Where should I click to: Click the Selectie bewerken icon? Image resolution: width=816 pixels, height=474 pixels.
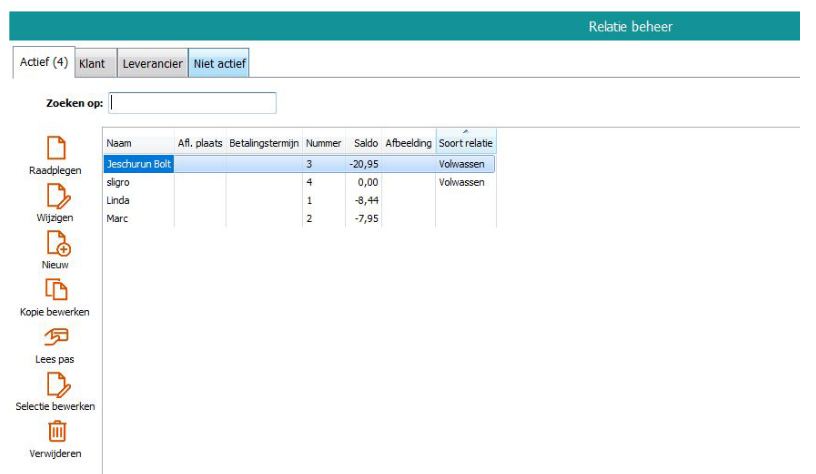(x=56, y=385)
